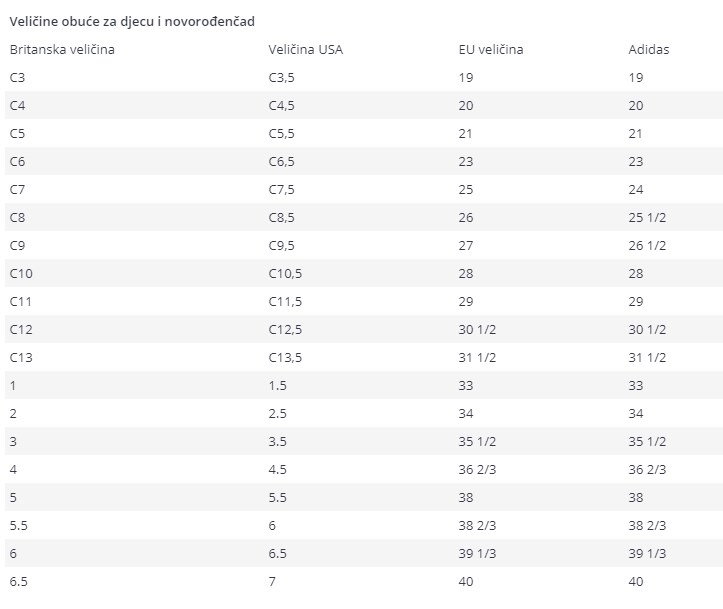This screenshot has height=609, width=723.
Task: Select the C12,5 USA size cell
Action: click(x=285, y=330)
